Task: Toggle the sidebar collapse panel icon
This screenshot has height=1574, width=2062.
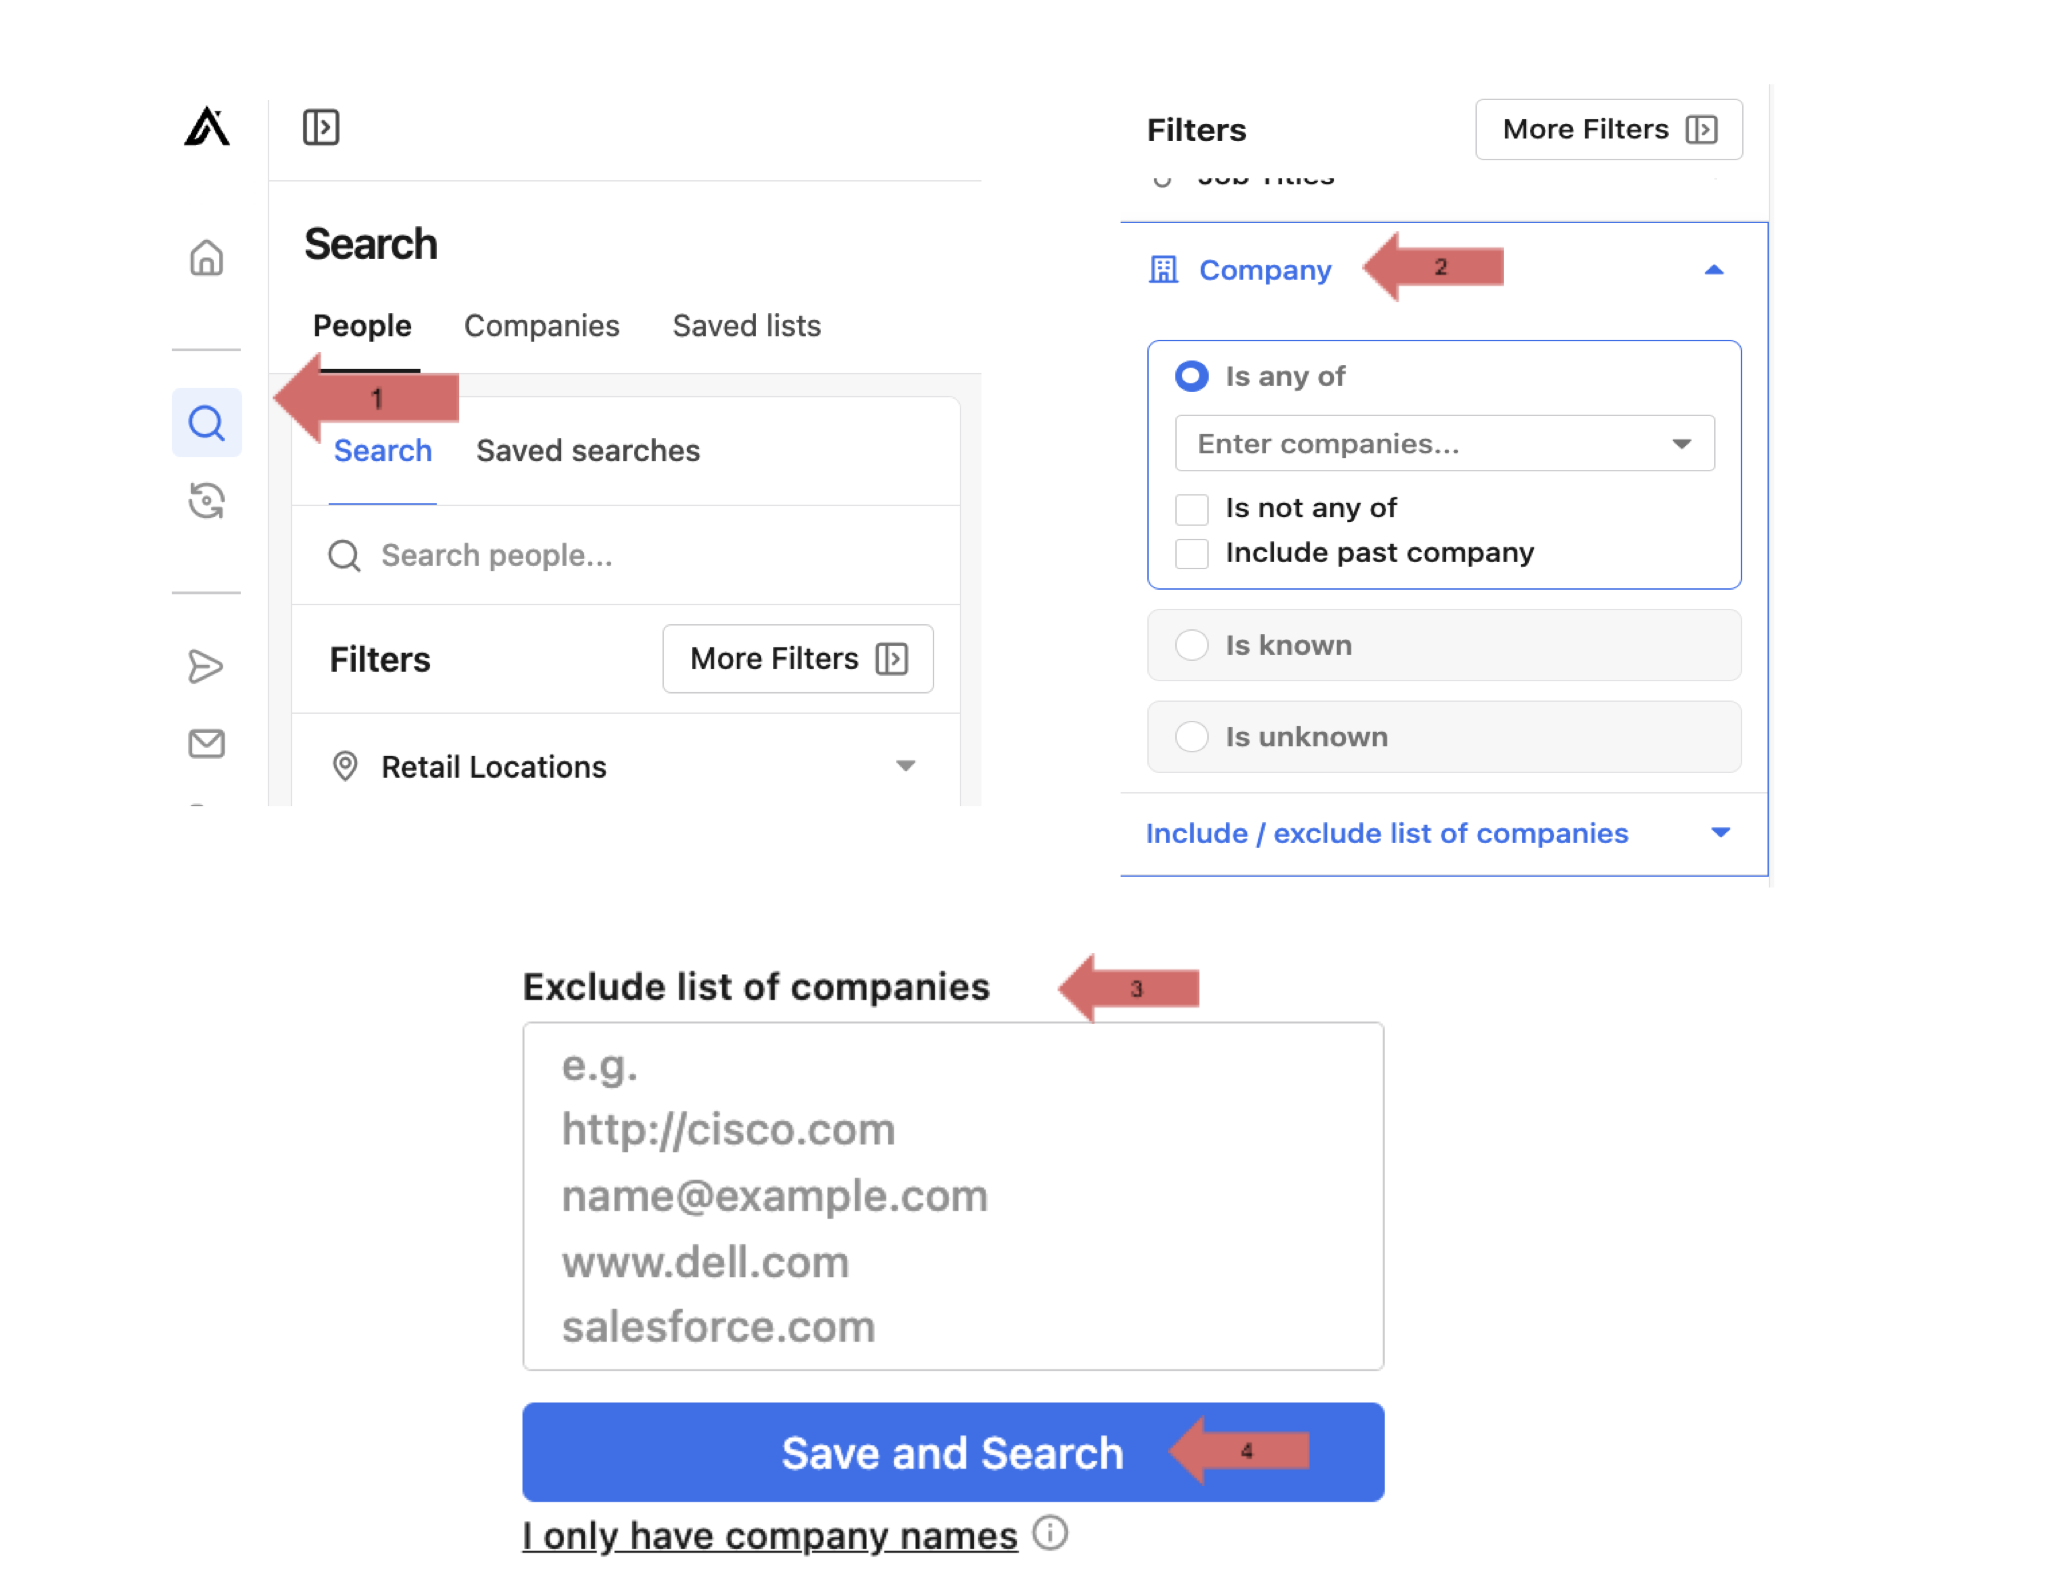Action: point(321,127)
